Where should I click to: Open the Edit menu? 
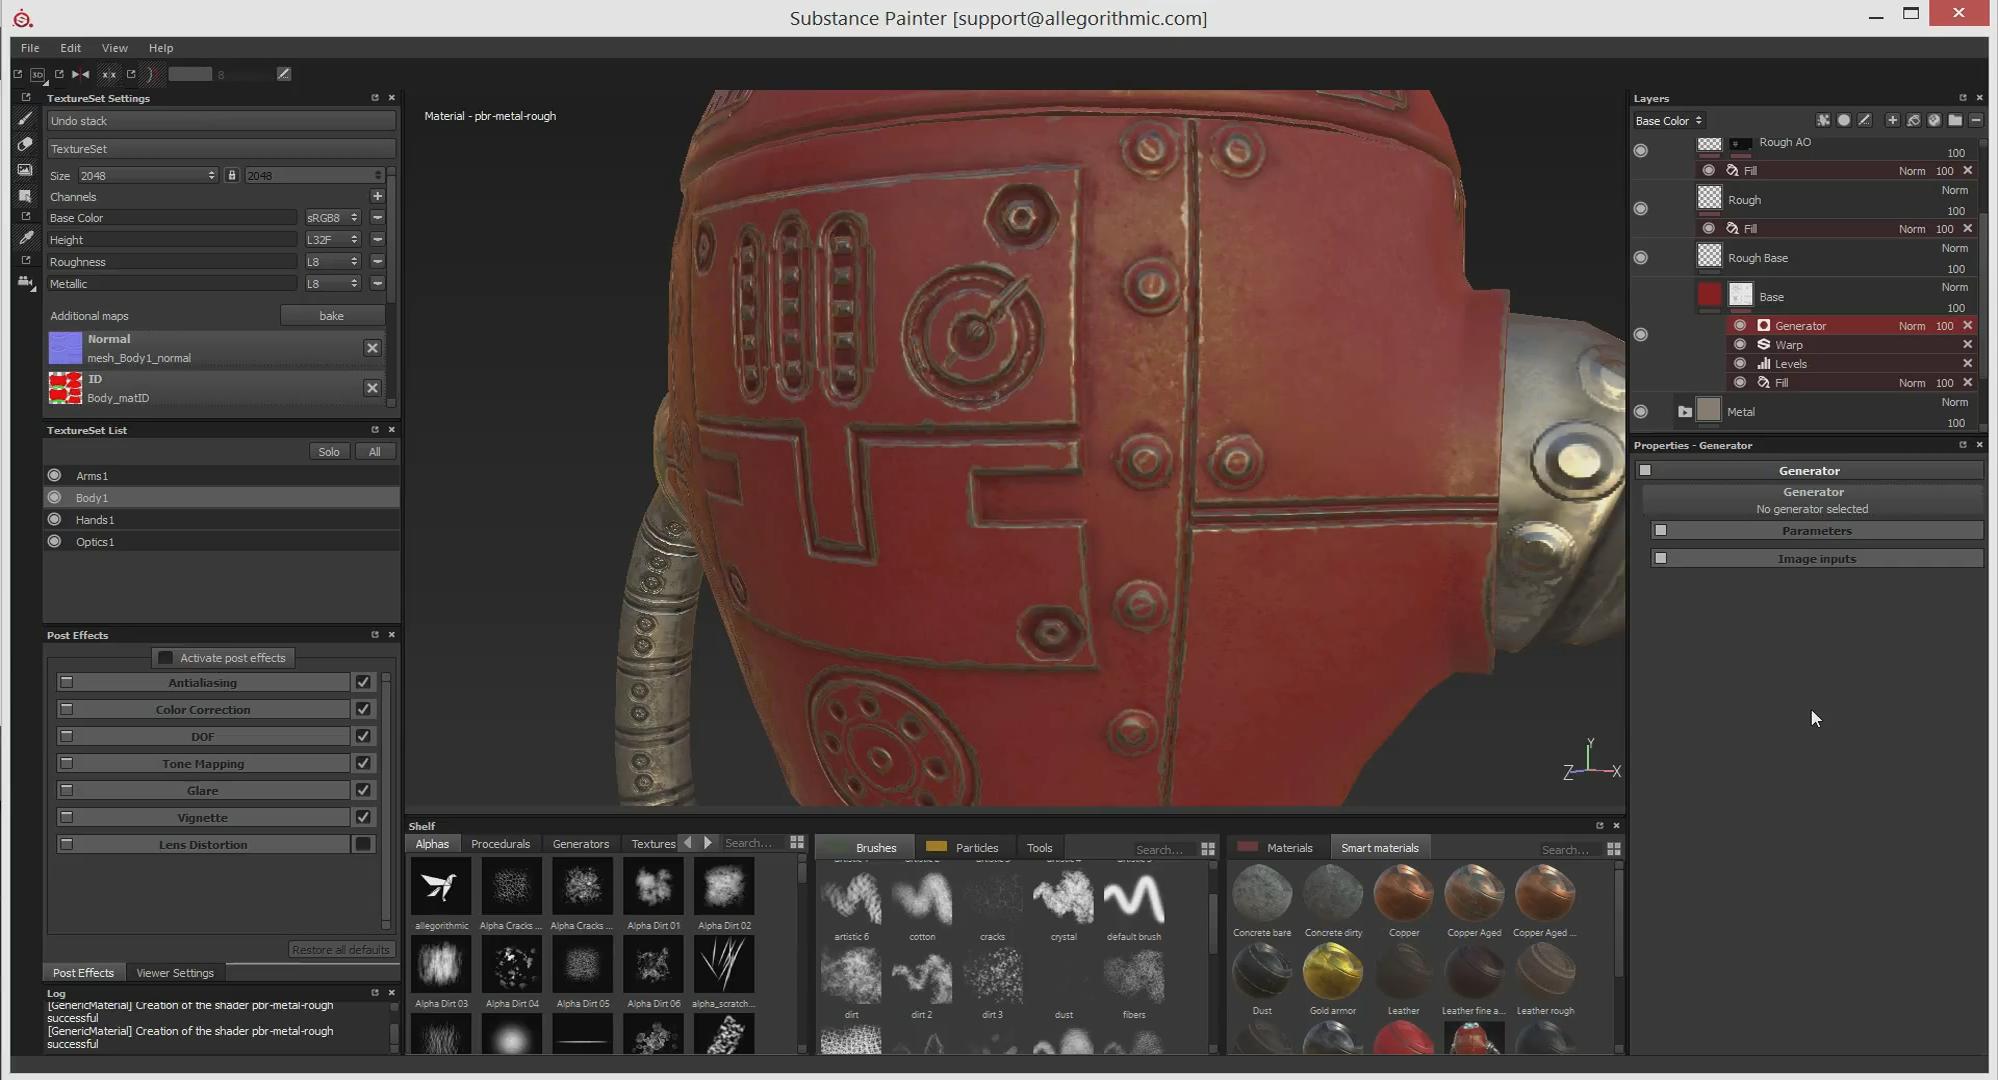[x=70, y=48]
